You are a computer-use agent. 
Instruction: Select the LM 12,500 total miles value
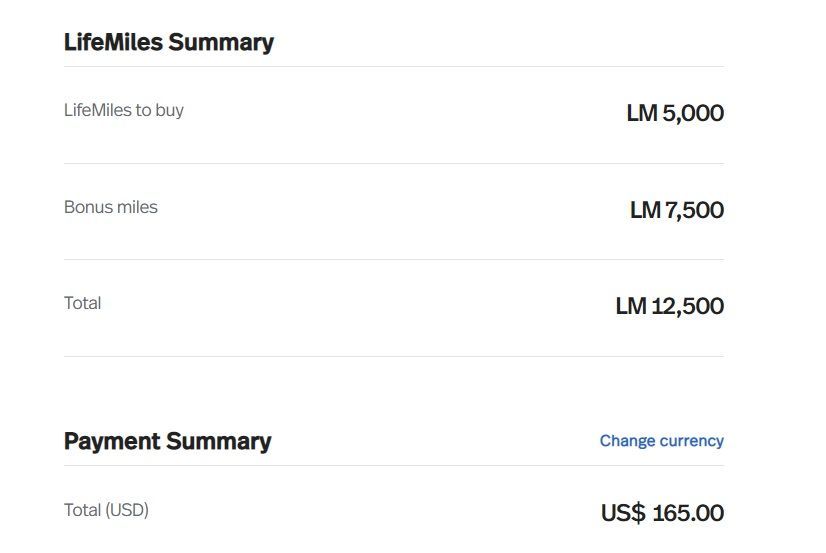670,306
